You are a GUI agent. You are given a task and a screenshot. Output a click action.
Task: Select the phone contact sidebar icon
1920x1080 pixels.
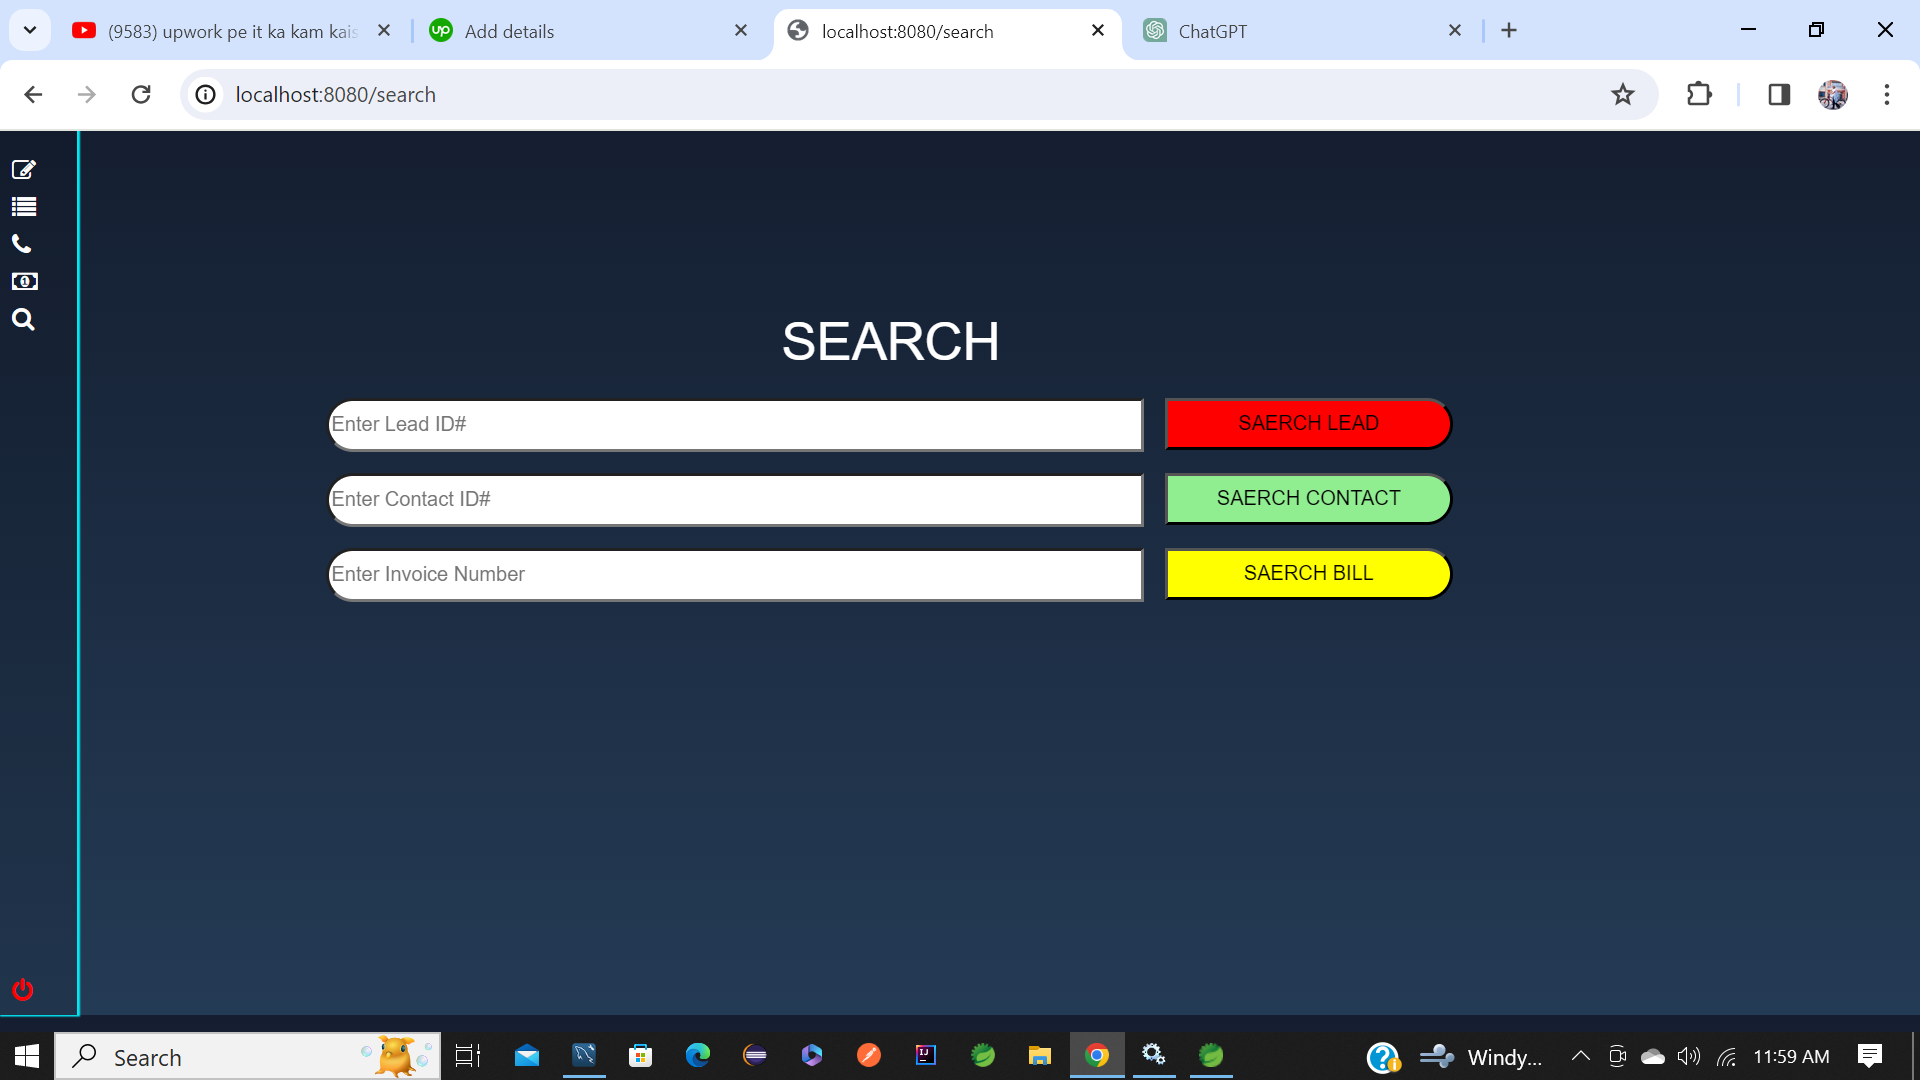[21, 244]
